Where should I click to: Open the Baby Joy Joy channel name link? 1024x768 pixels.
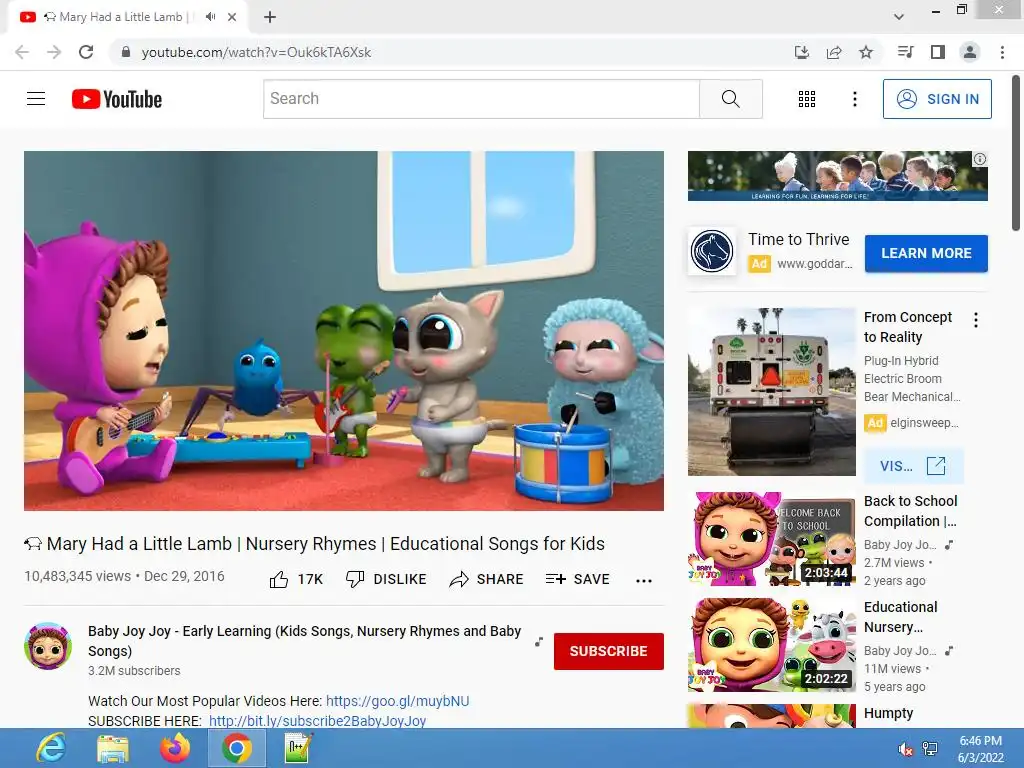304,641
